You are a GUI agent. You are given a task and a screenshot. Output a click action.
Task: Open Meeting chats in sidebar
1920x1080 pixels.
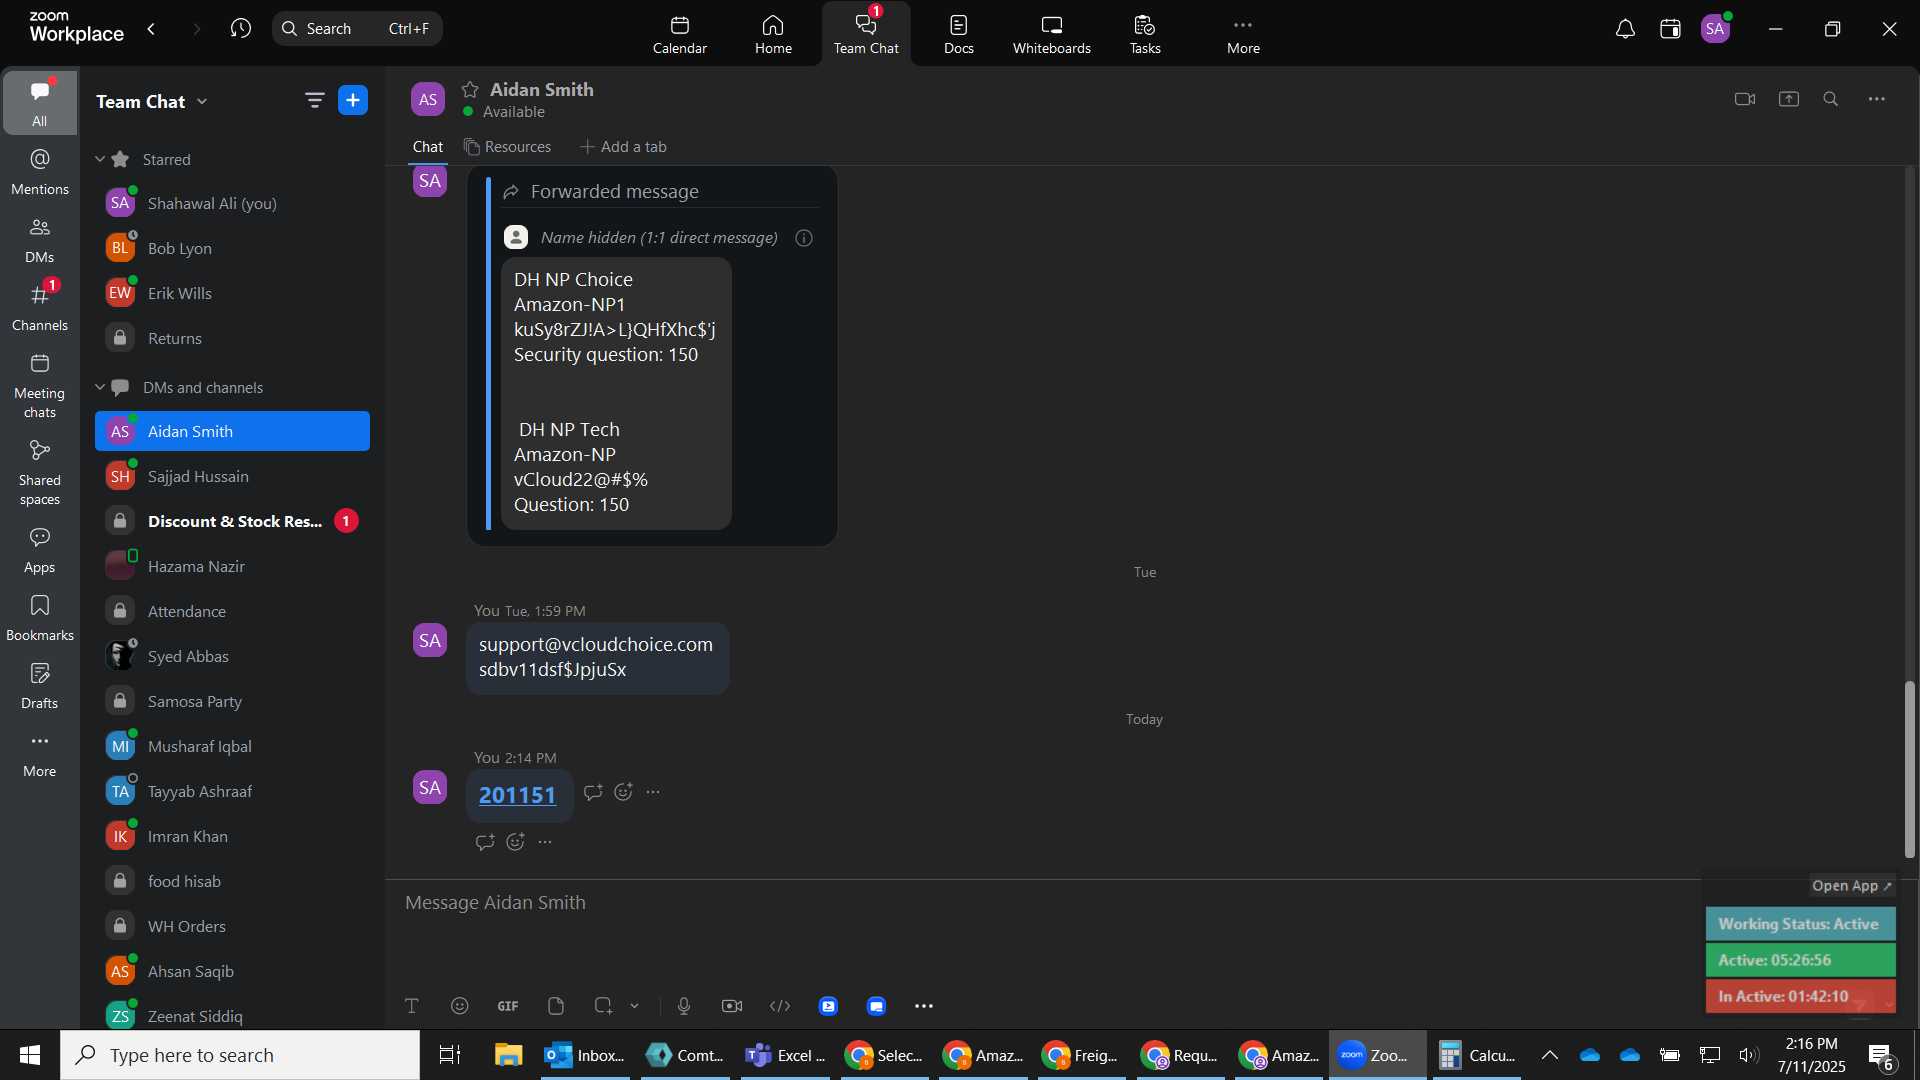40,385
